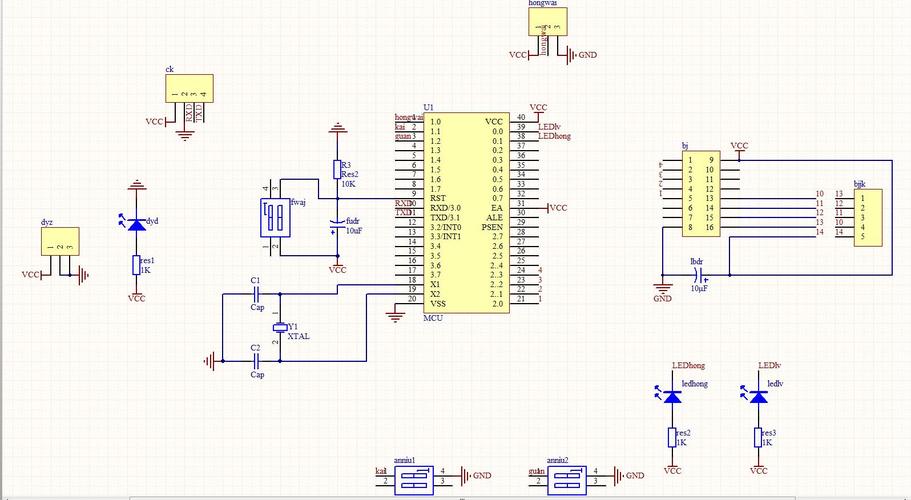Click the RXD/3.0 pin label
The image size is (911, 500).
tap(445, 208)
